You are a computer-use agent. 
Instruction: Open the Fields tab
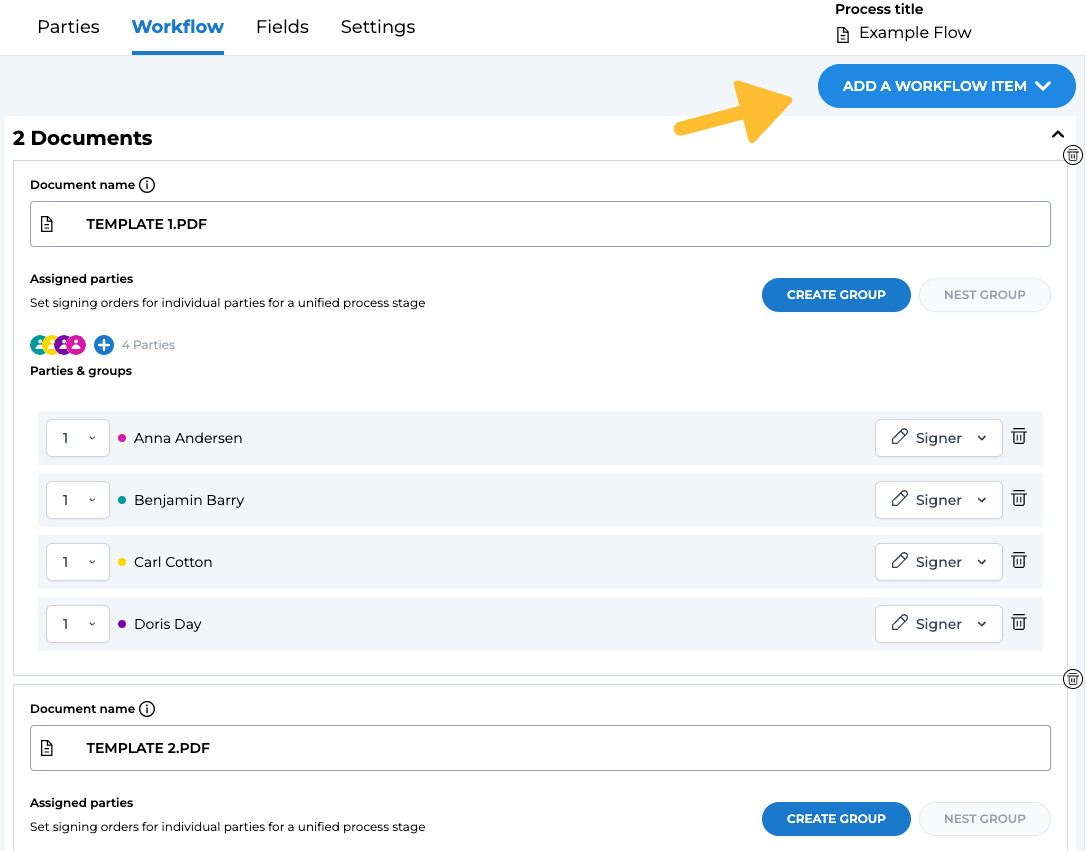282,27
